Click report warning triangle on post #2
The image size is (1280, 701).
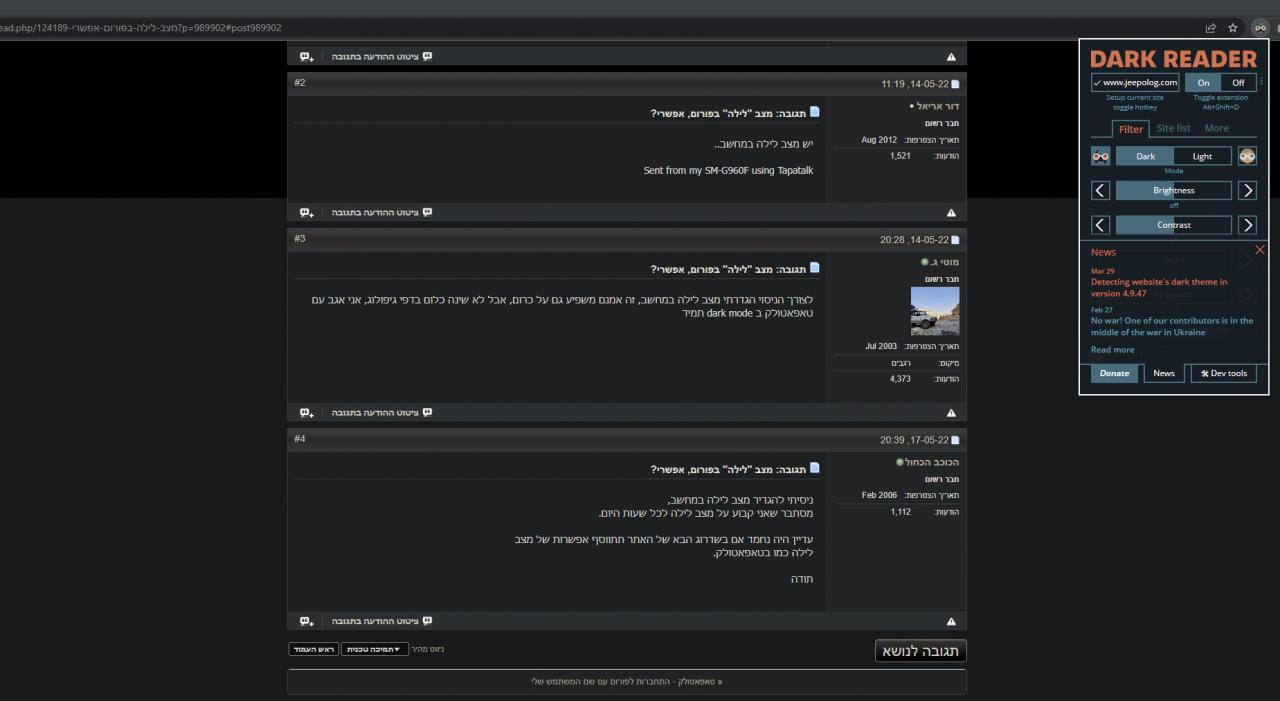point(951,213)
